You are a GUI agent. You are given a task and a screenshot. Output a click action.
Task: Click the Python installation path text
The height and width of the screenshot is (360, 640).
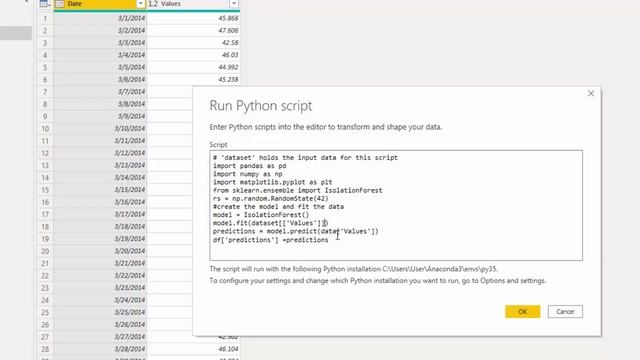[x=440, y=269]
